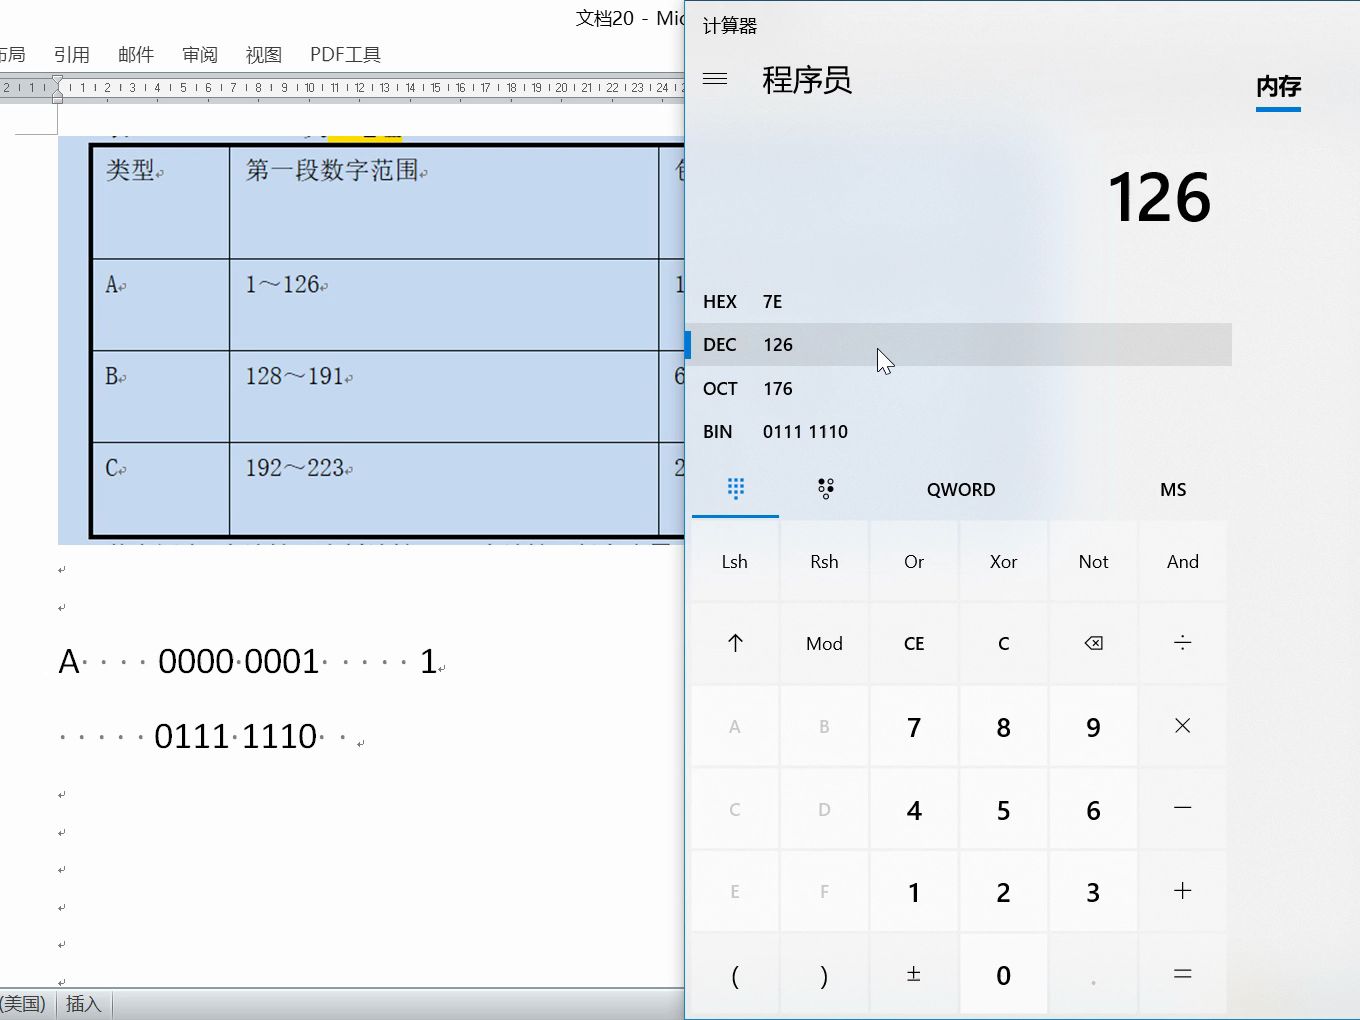Click the plus-minus negate key

913,974
